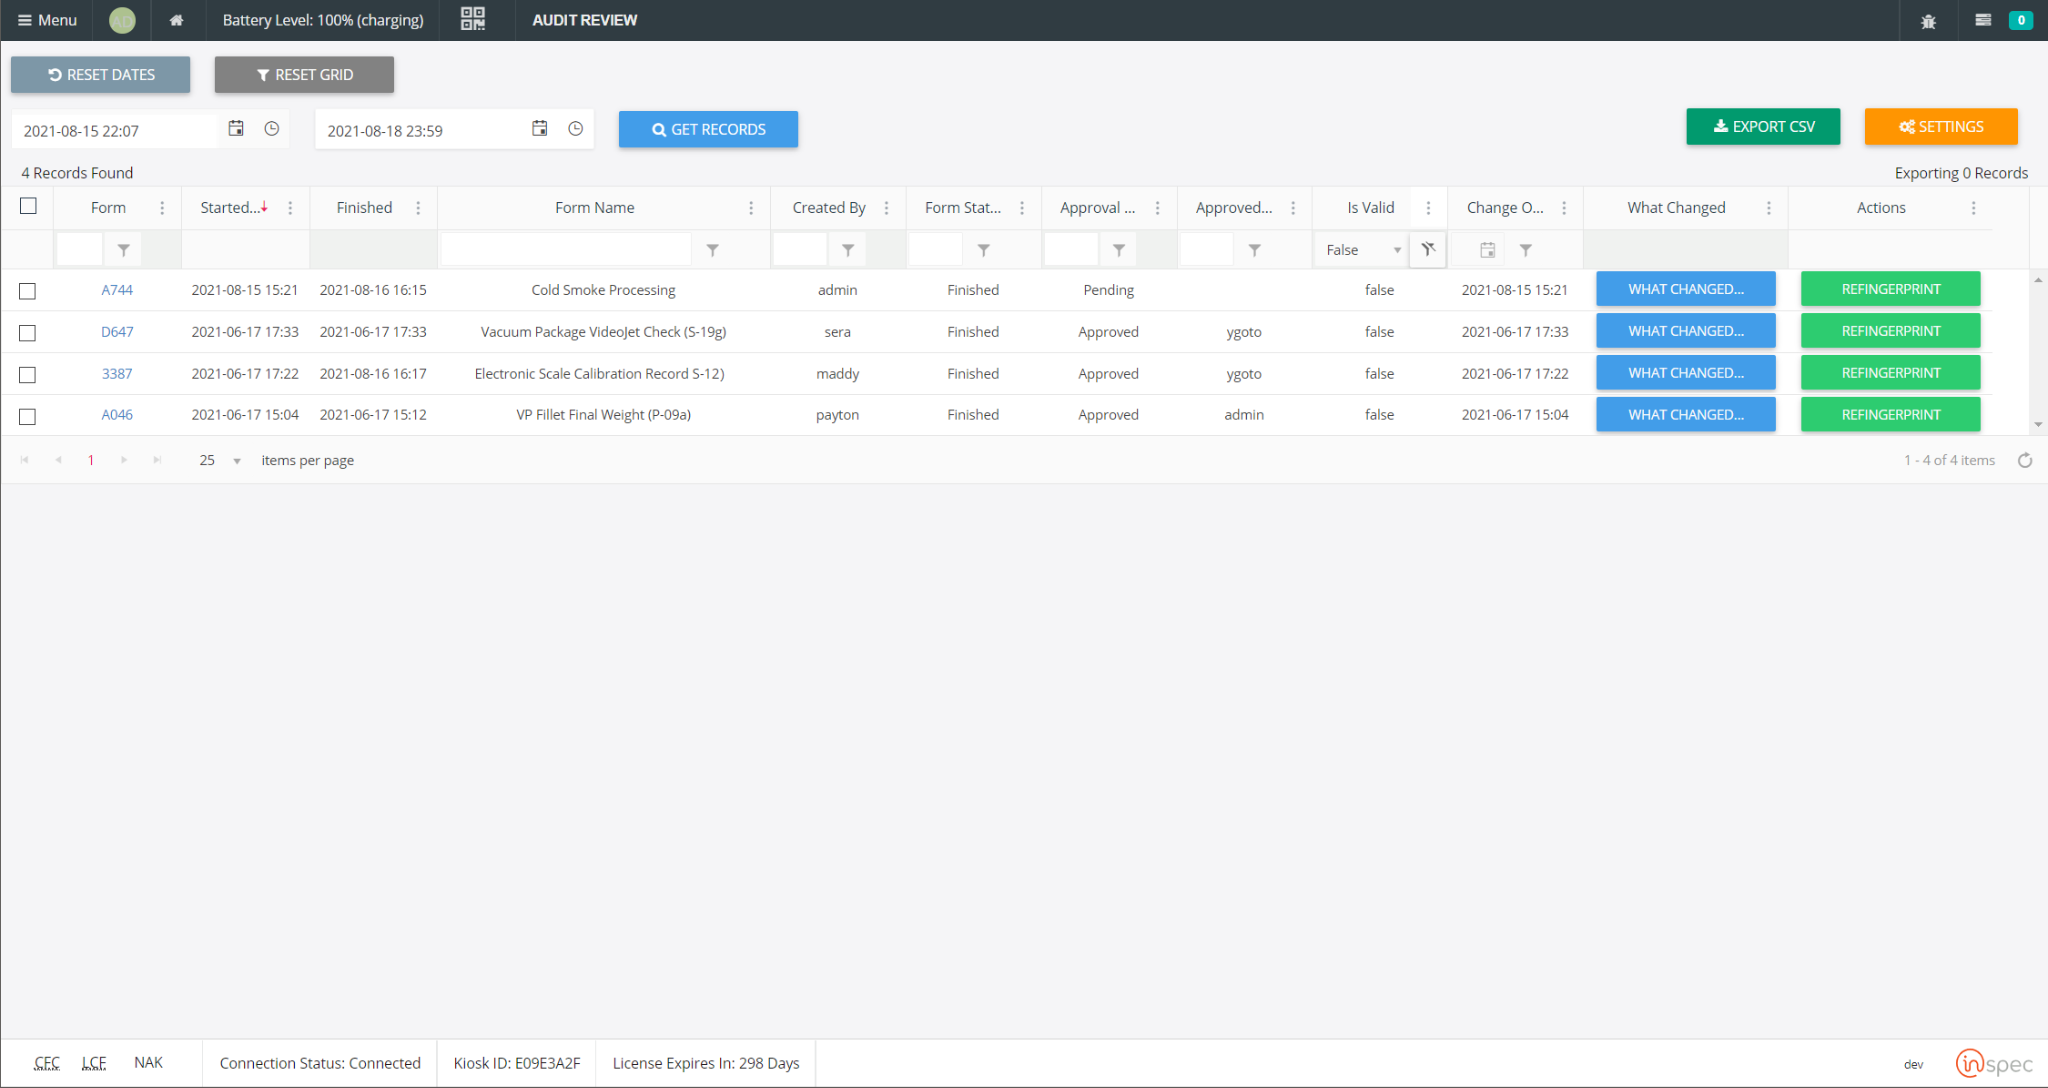Click the calendar icon for end date
The width and height of the screenshot is (2048, 1088).
pyautogui.click(x=540, y=129)
